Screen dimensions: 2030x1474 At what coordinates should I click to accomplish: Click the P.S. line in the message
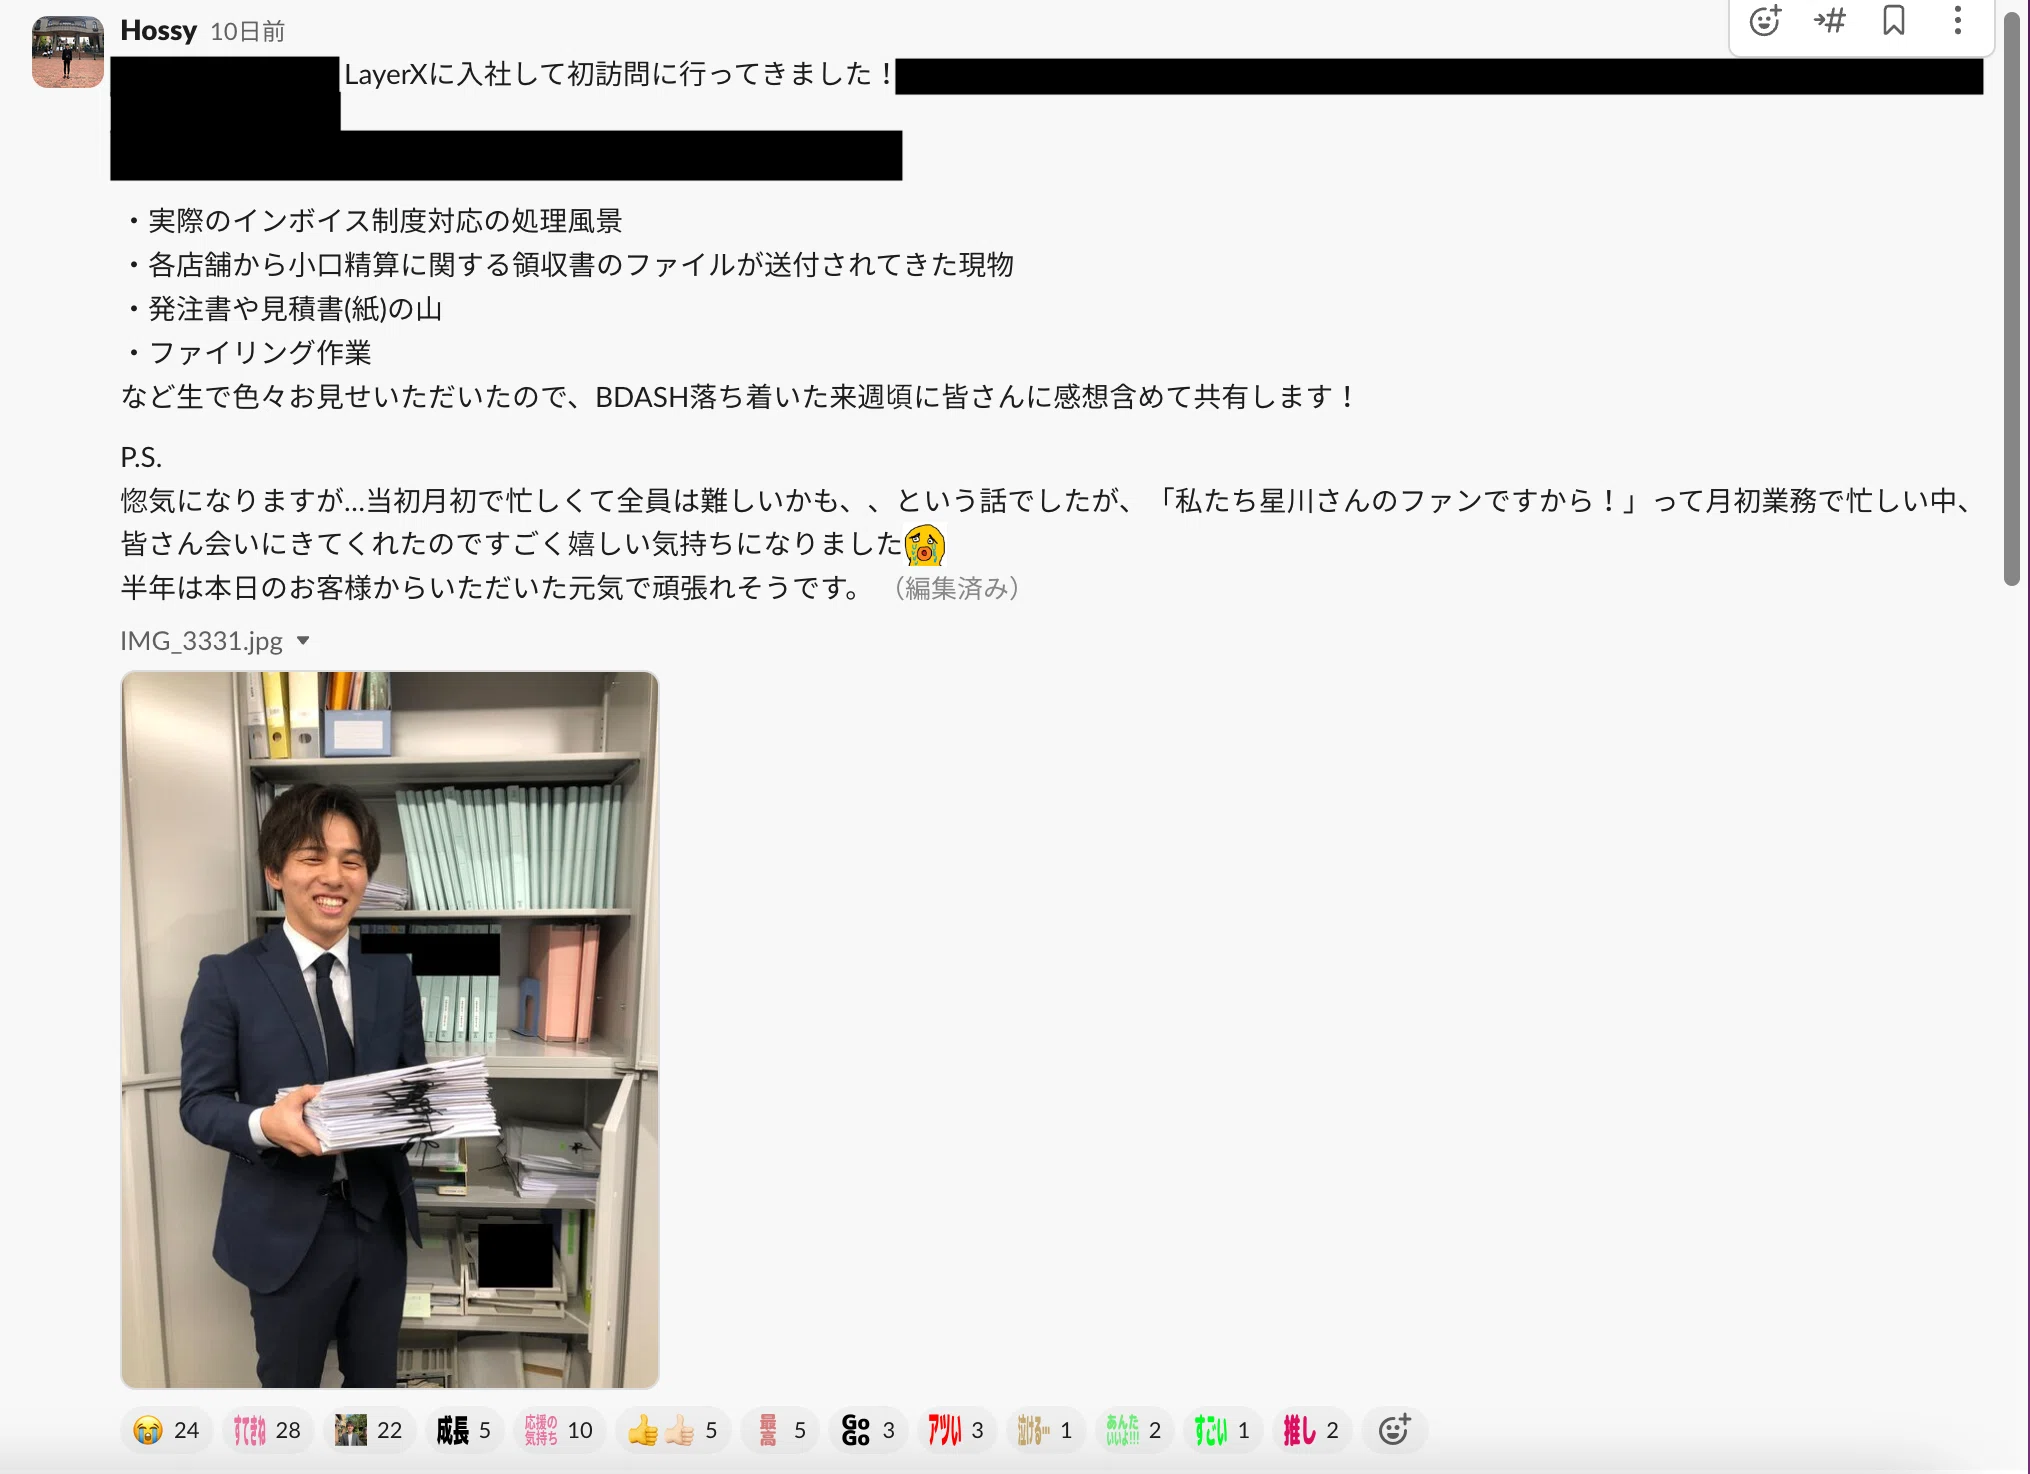point(141,457)
